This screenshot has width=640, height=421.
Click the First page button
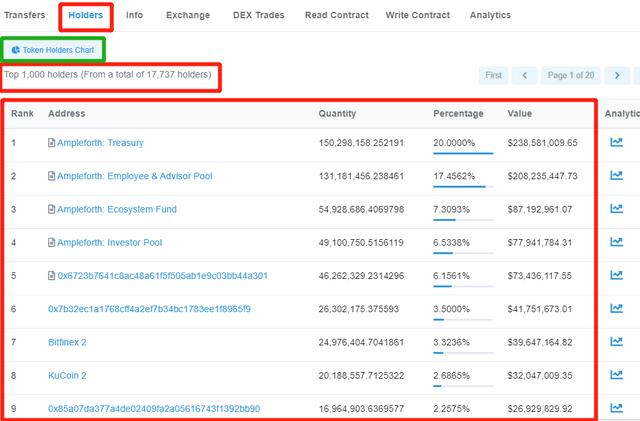[493, 76]
